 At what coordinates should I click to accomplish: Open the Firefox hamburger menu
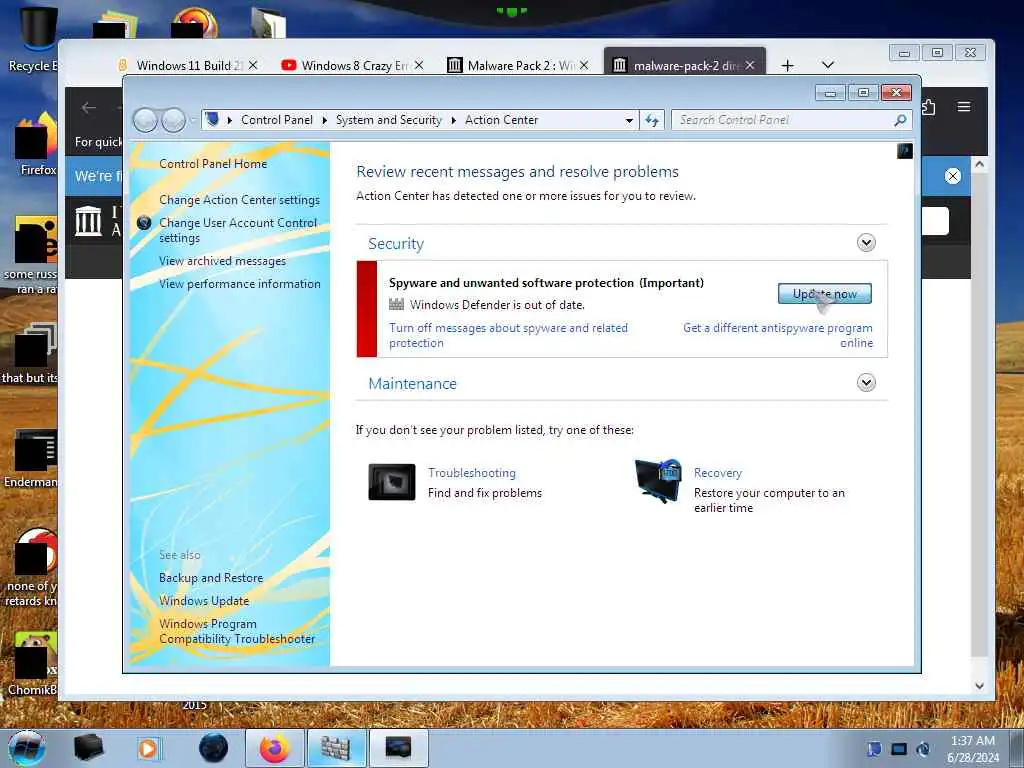(x=964, y=107)
